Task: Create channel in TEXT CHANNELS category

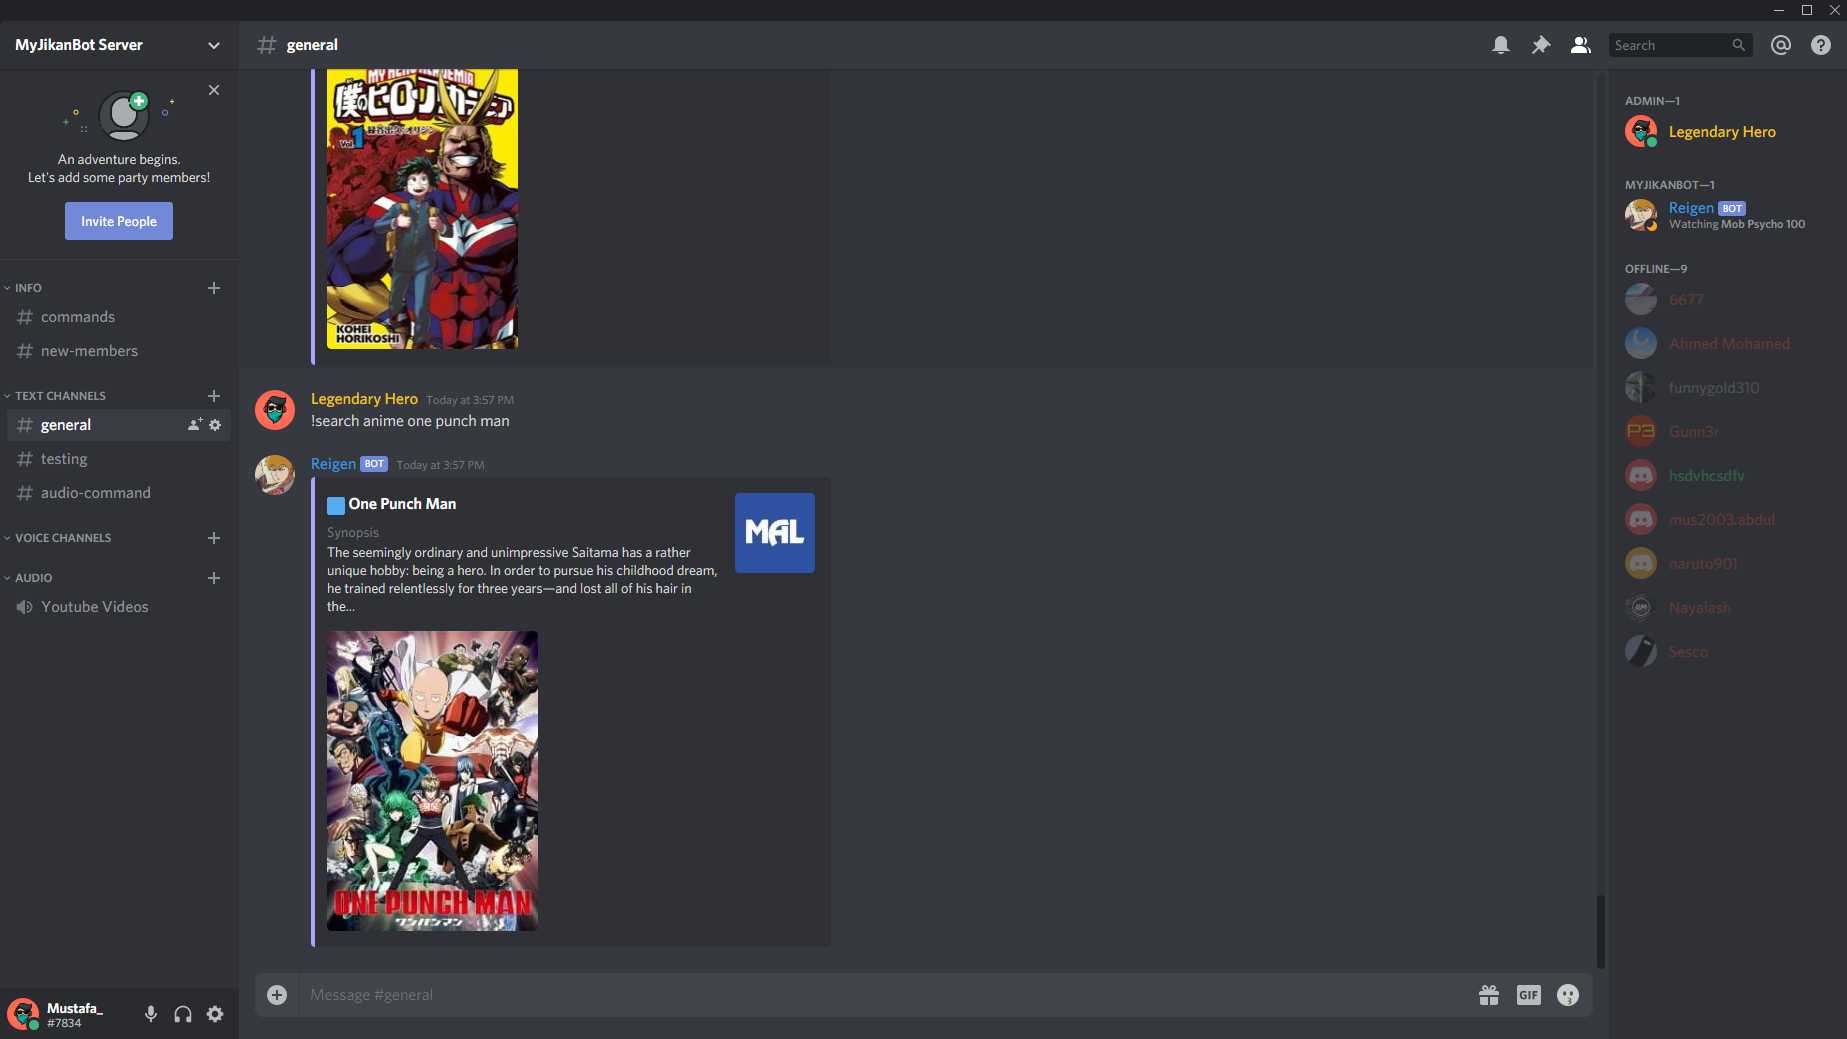Action: click(x=213, y=396)
